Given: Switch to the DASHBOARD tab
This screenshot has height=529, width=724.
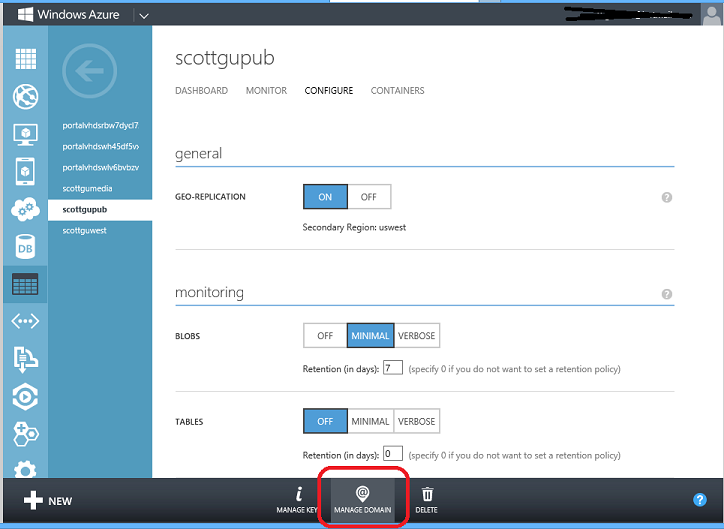Looking at the screenshot, I should [201, 90].
